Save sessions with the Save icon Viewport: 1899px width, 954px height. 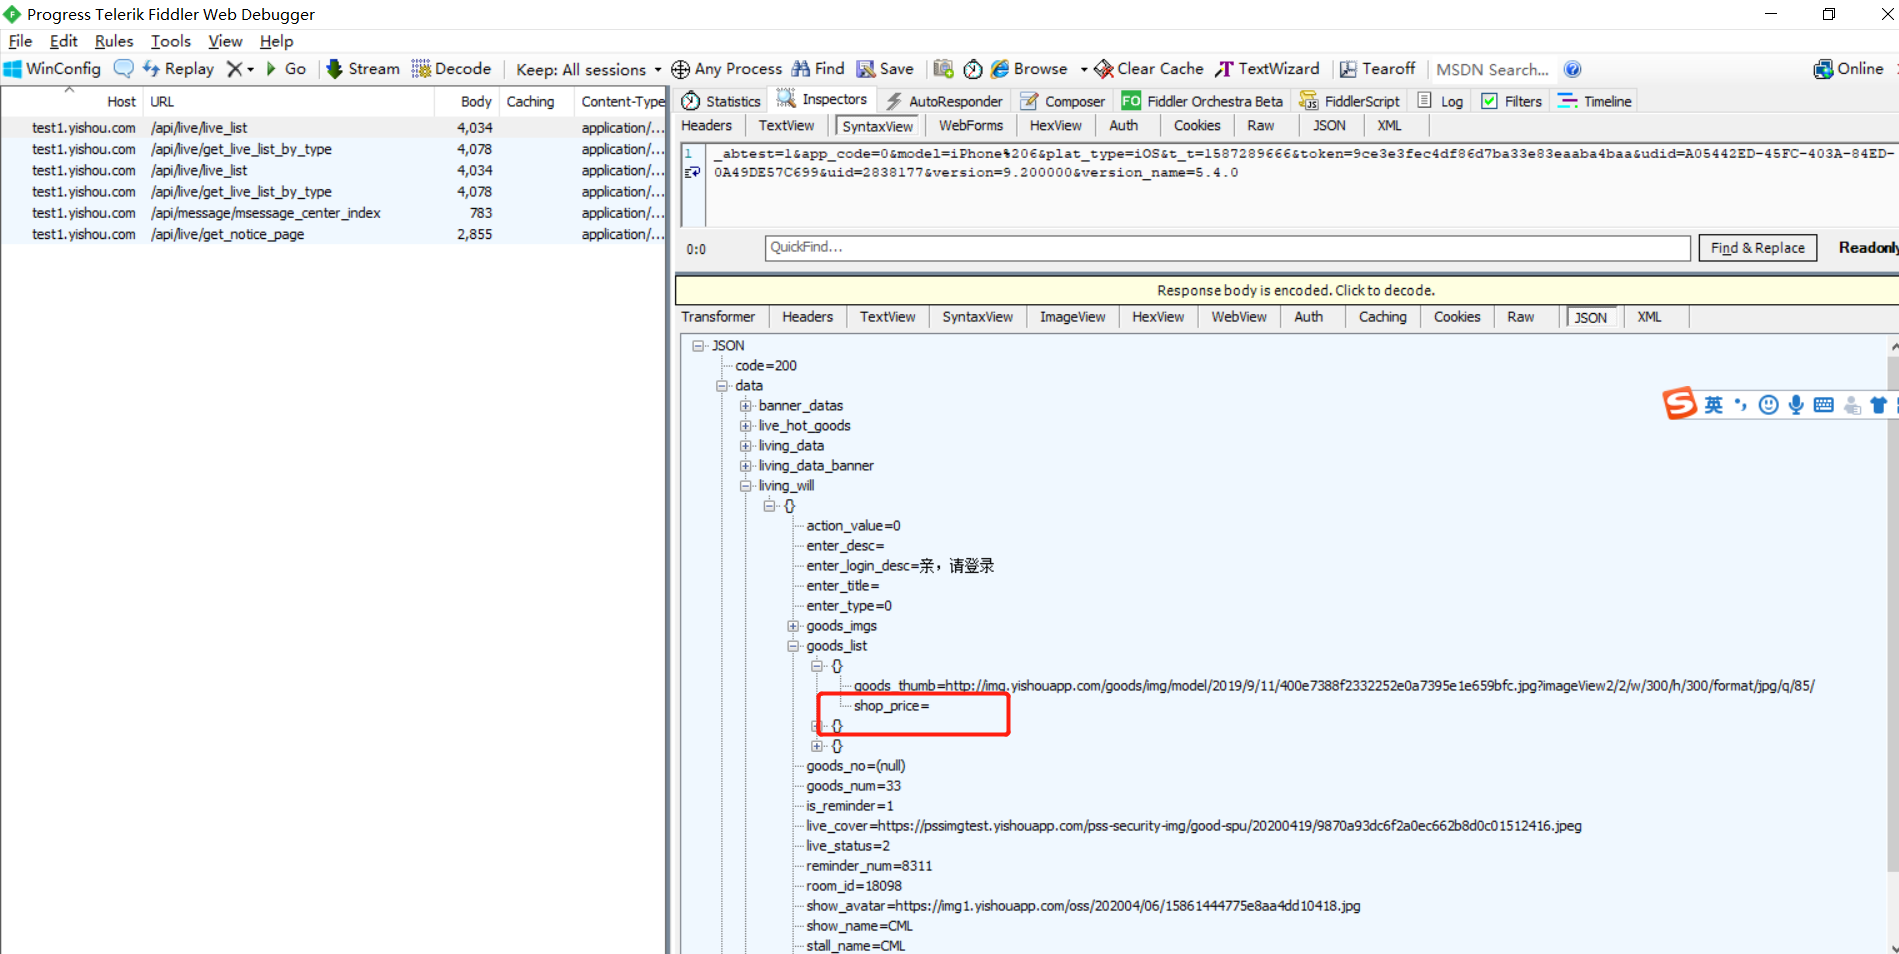pos(885,69)
